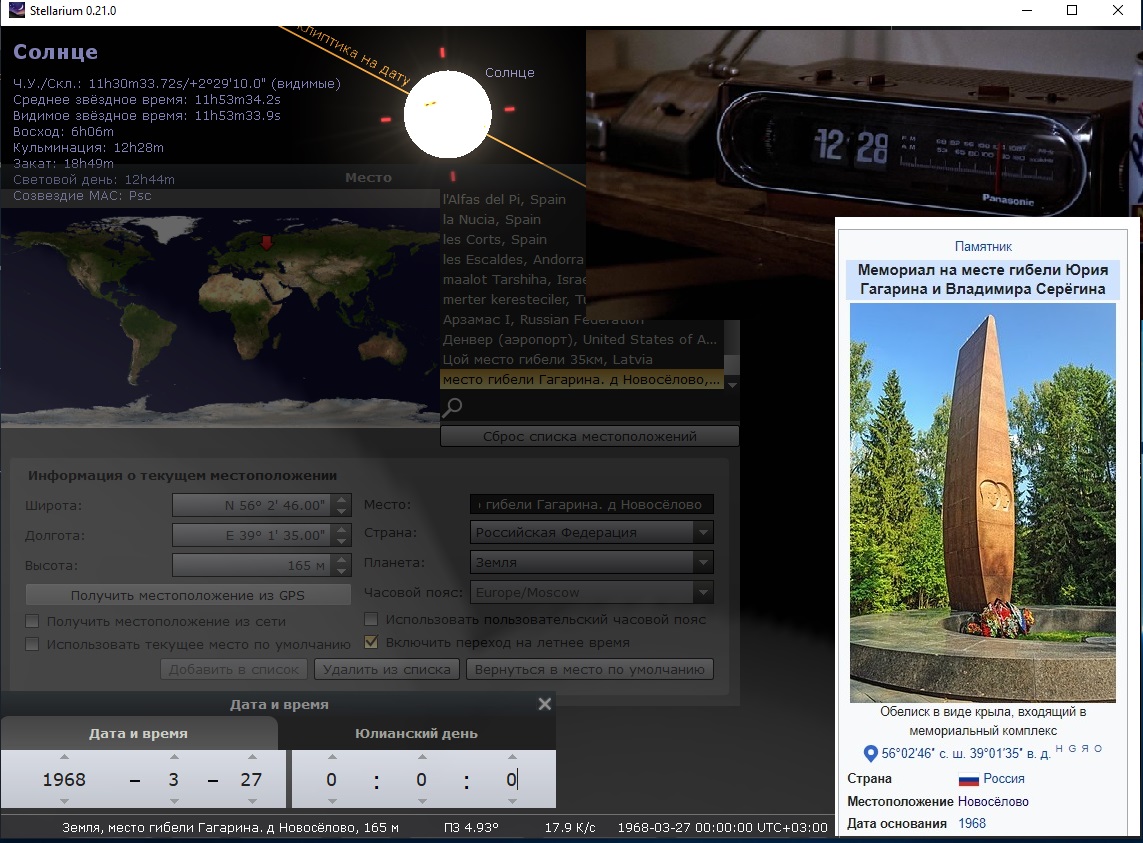
Task: Open the '1968' founding date link
Action: click(972, 823)
